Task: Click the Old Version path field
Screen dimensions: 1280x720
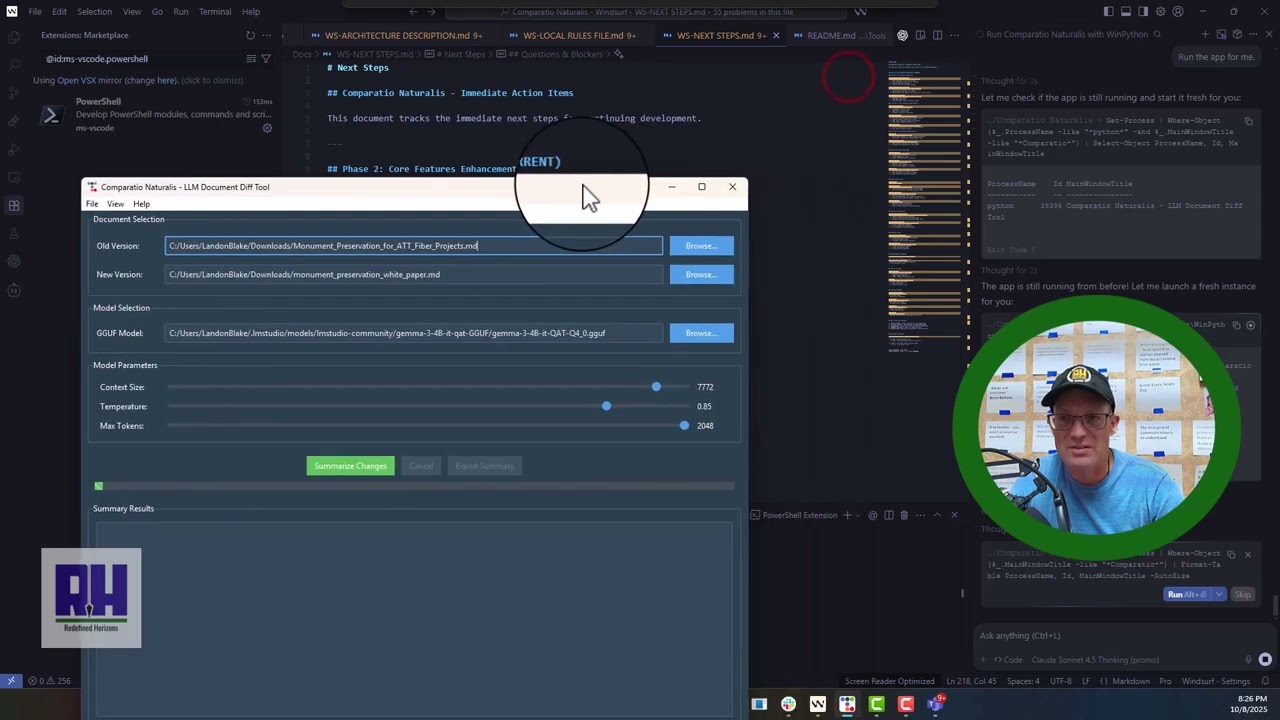Action: tap(414, 246)
